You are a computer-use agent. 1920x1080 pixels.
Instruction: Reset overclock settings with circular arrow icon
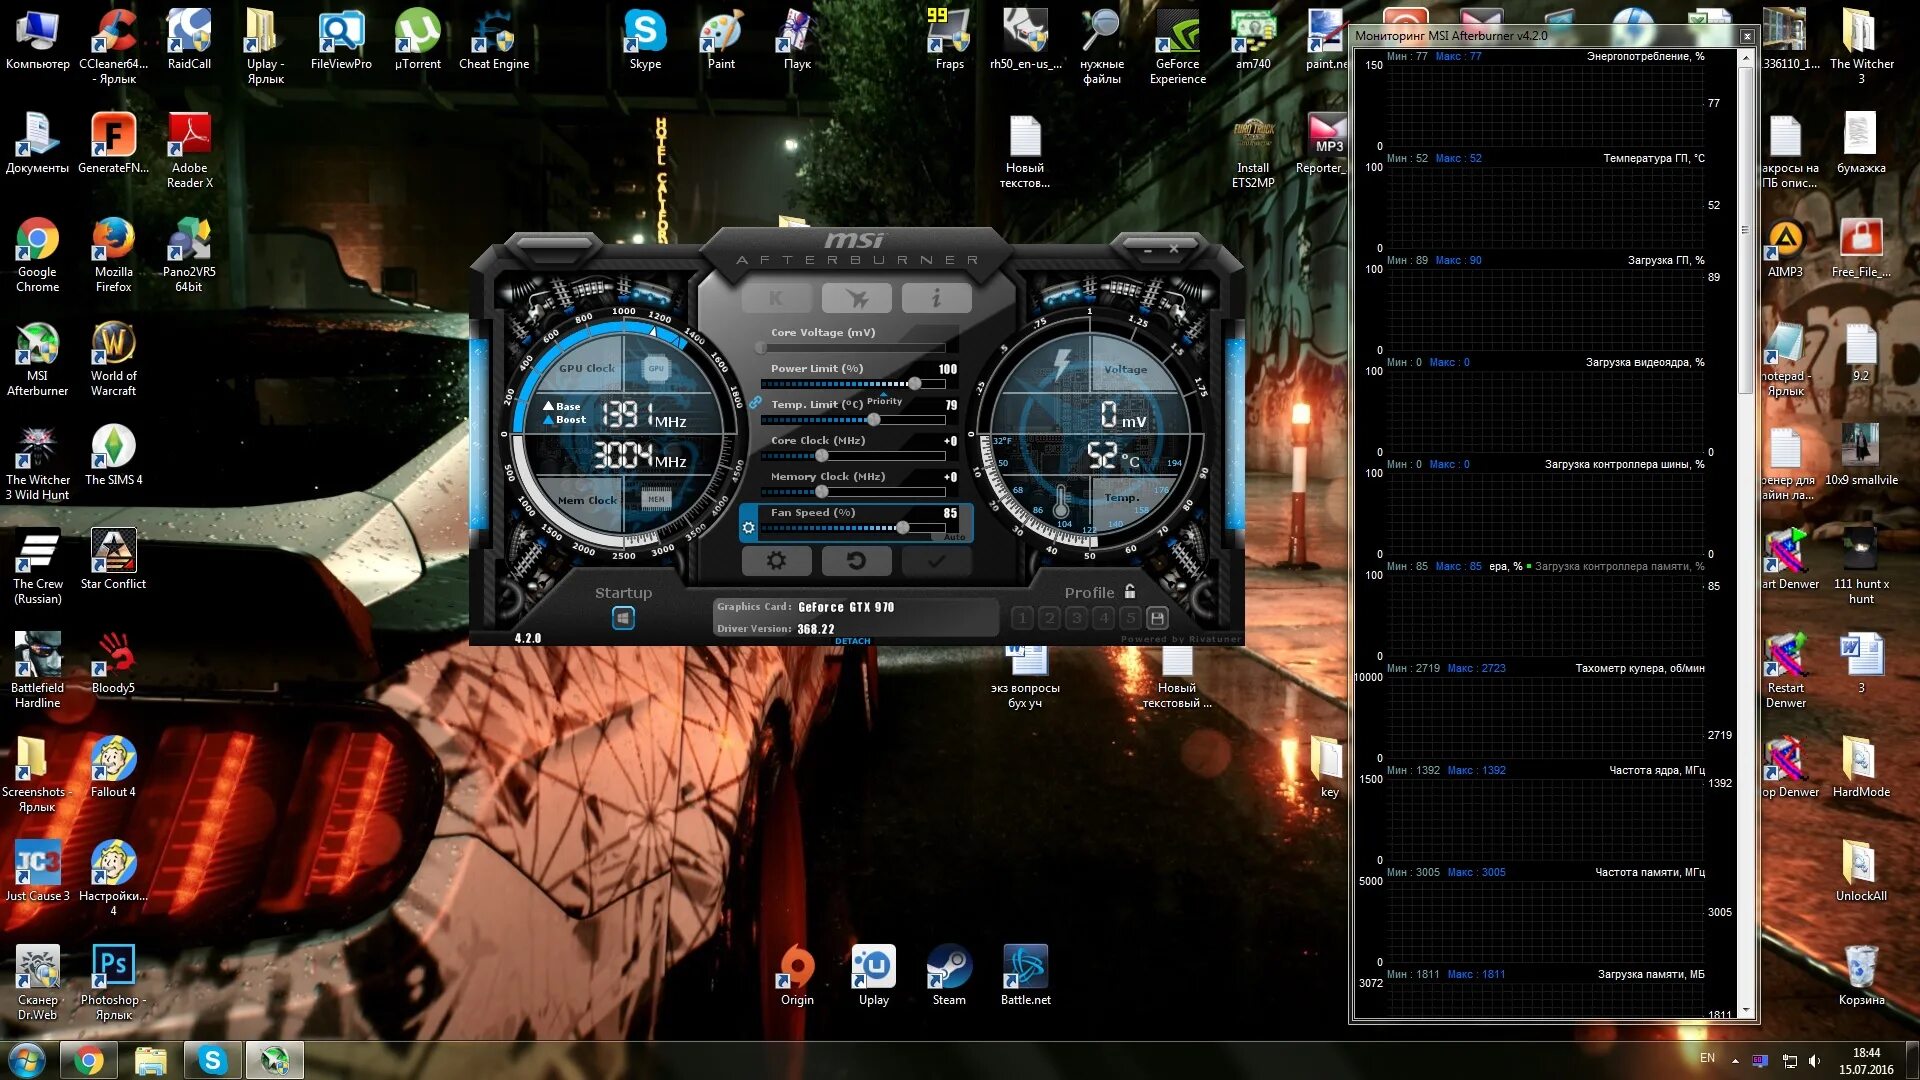(x=856, y=561)
